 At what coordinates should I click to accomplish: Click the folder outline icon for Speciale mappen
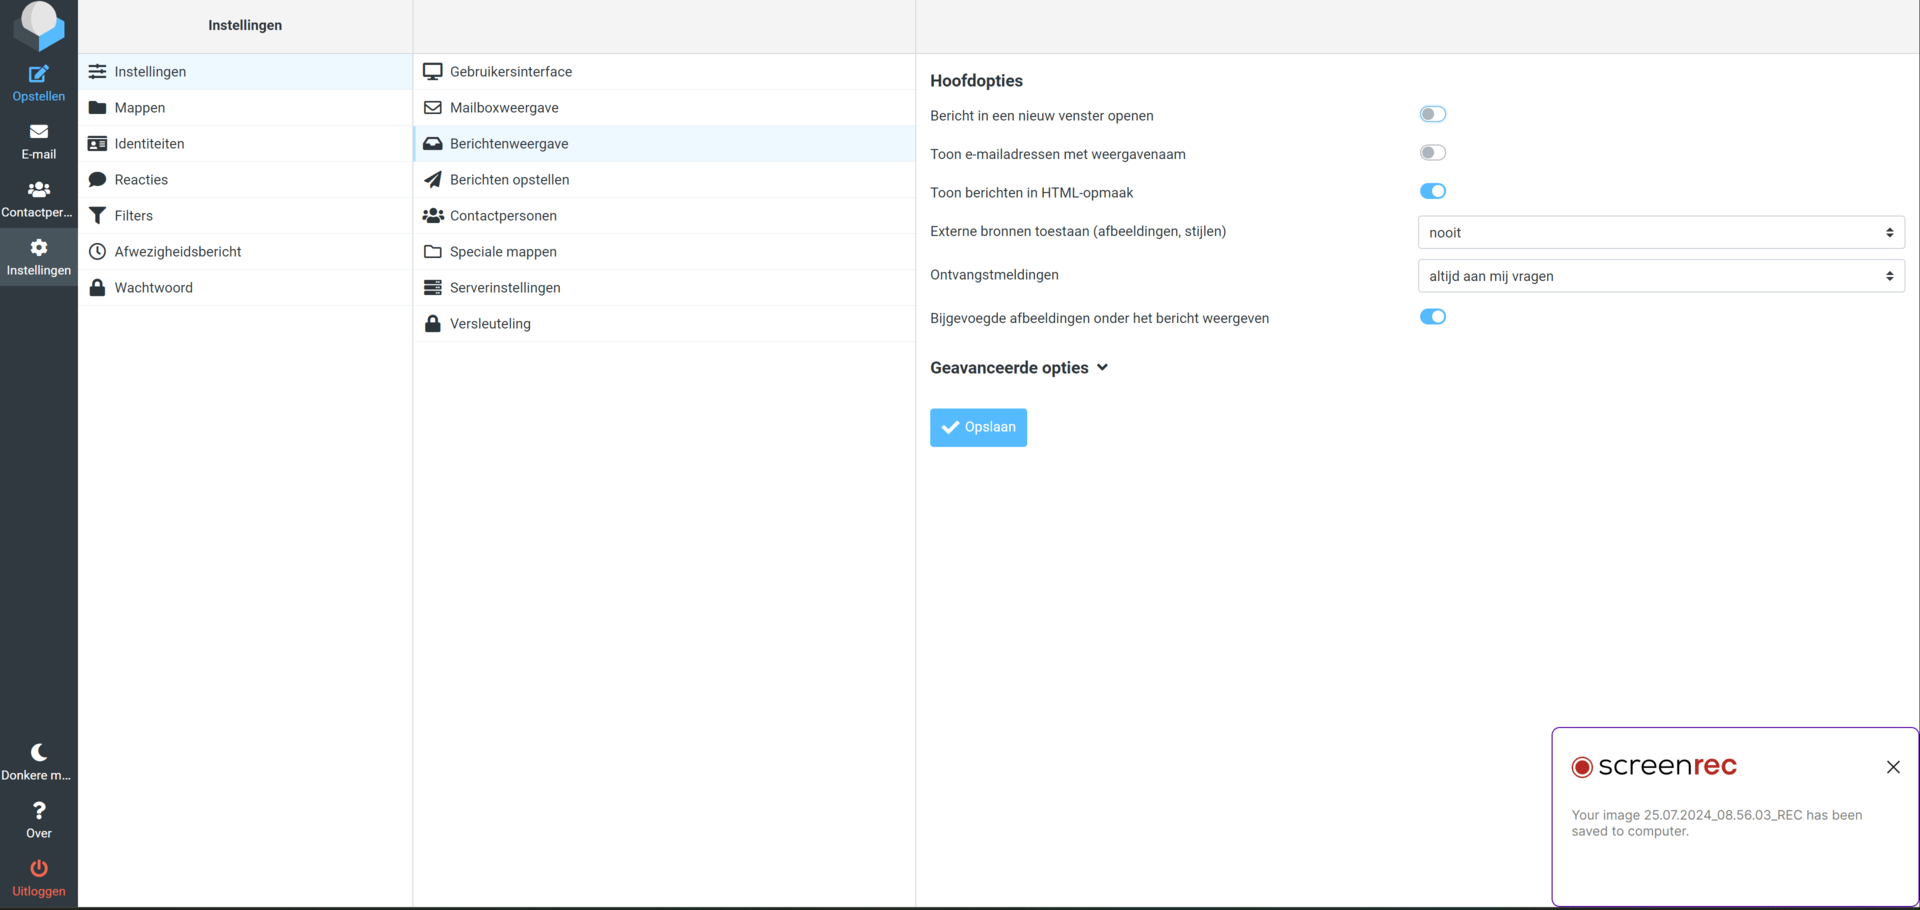(x=432, y=252)
